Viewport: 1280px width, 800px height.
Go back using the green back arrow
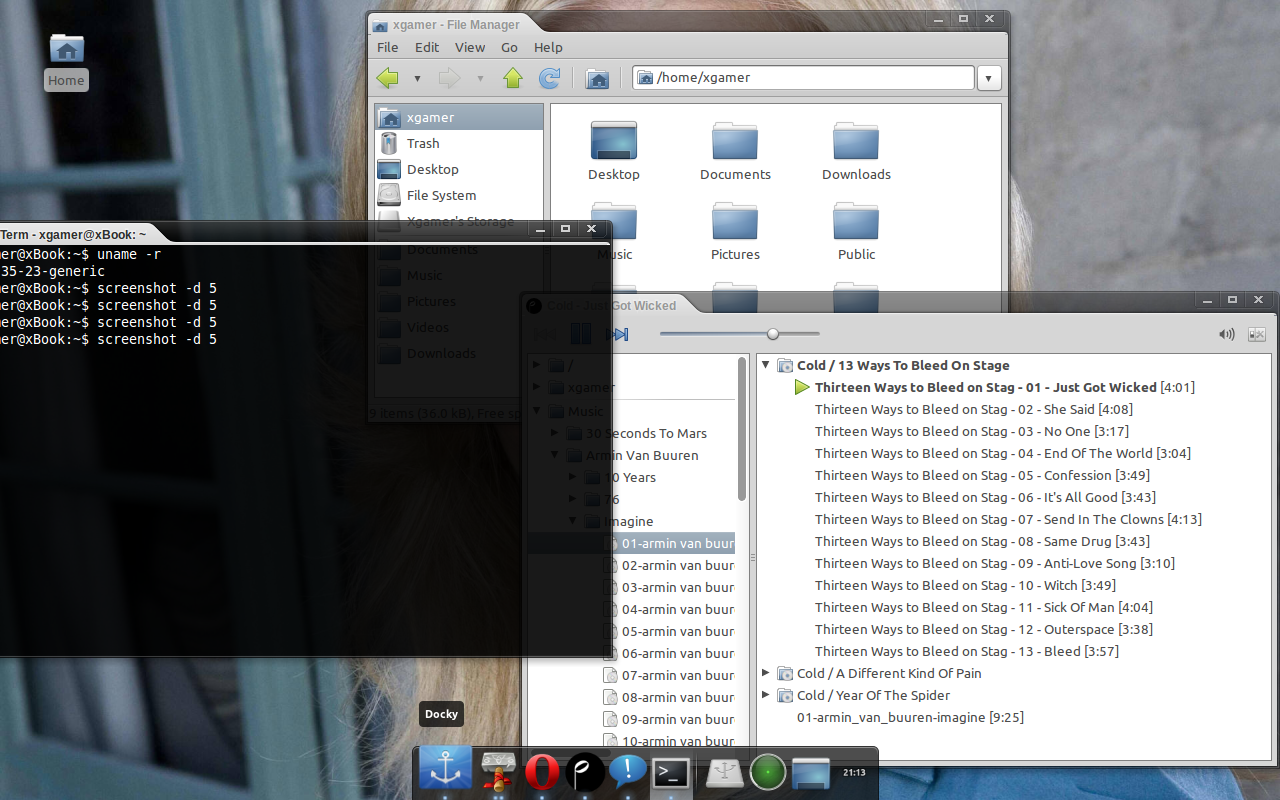point(387,78)
